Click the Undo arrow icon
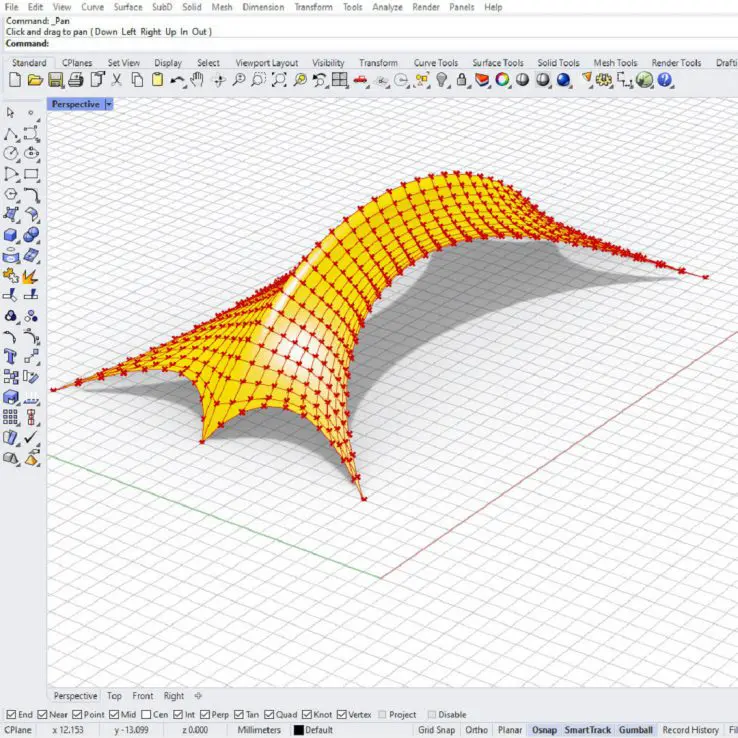Viewport: 738px width, 738px height. [x=178, y=80]
